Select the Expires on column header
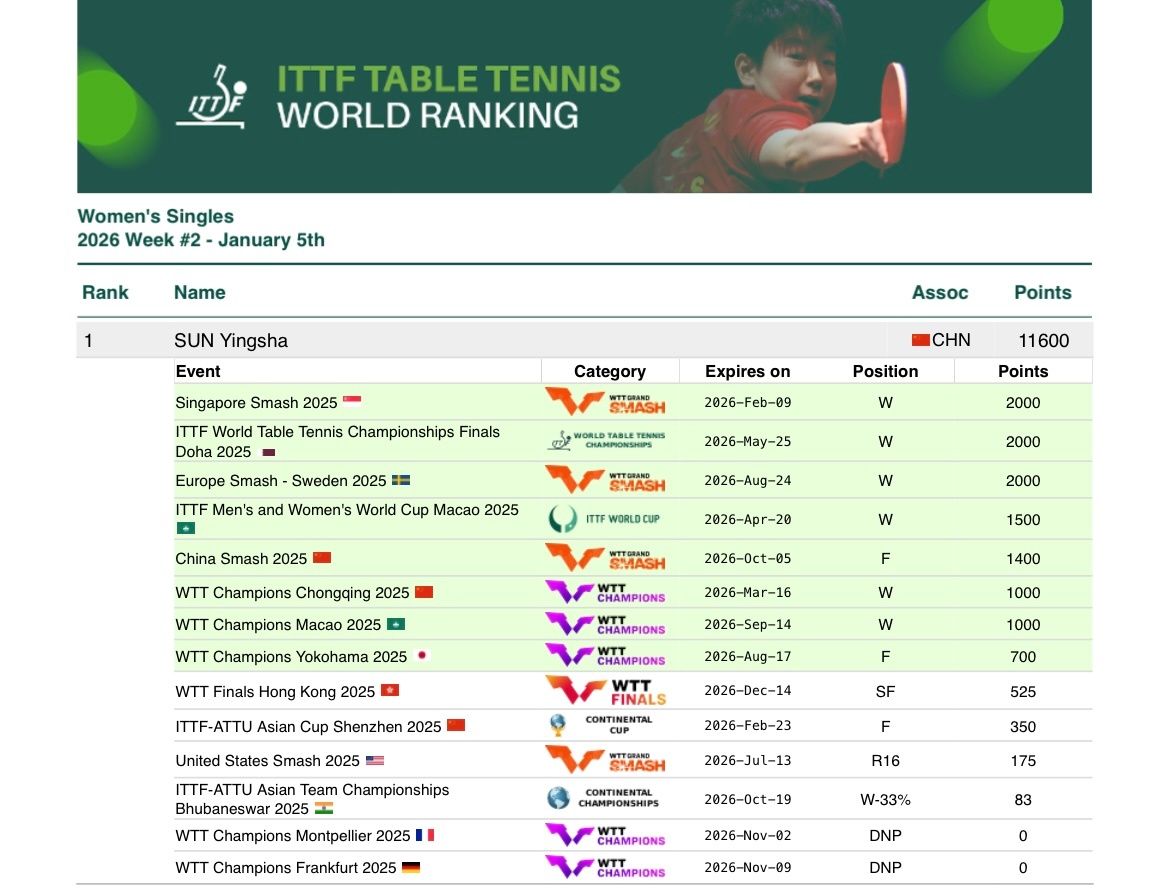This screenshot has width=1150, height=891. pos(747,371)
